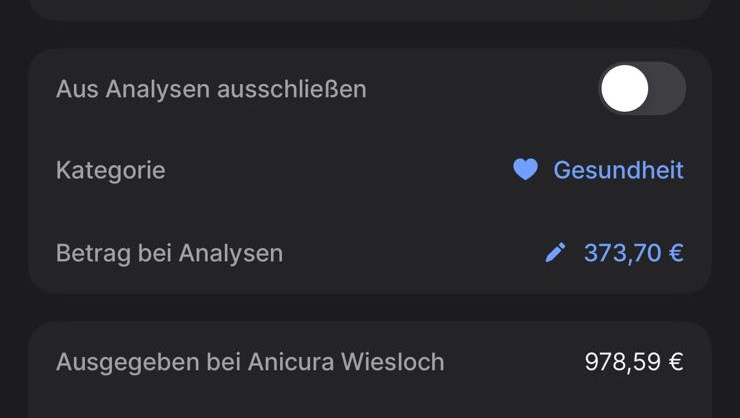The image size is (740, 418).
Task: Tap the euro sign after 373,70
Action: [676, 253]
